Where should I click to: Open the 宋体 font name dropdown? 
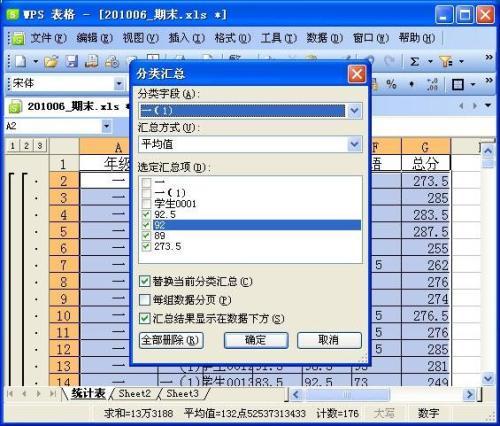point(119,83)
